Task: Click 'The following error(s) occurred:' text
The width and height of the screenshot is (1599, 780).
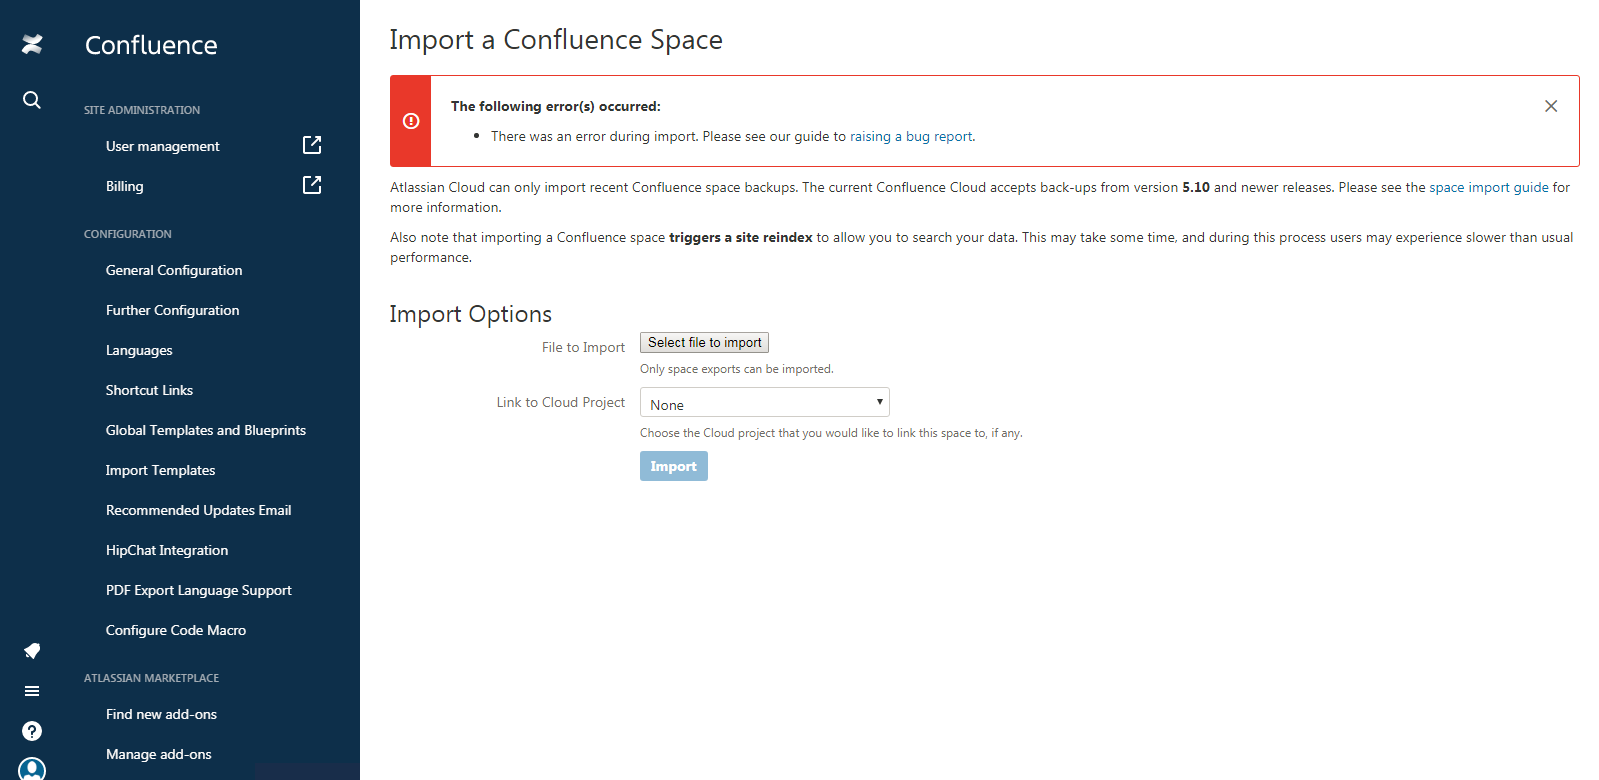Action: [556, 106]
